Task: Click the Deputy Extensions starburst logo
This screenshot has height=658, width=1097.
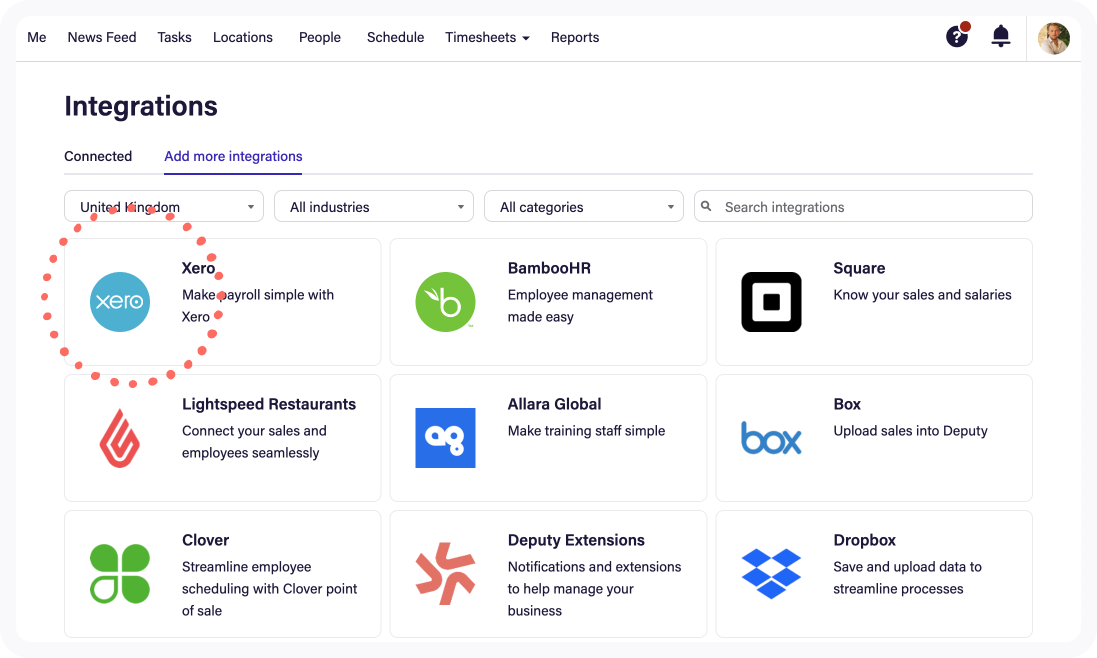Action: pyautogui.click(x=446, y=573)
